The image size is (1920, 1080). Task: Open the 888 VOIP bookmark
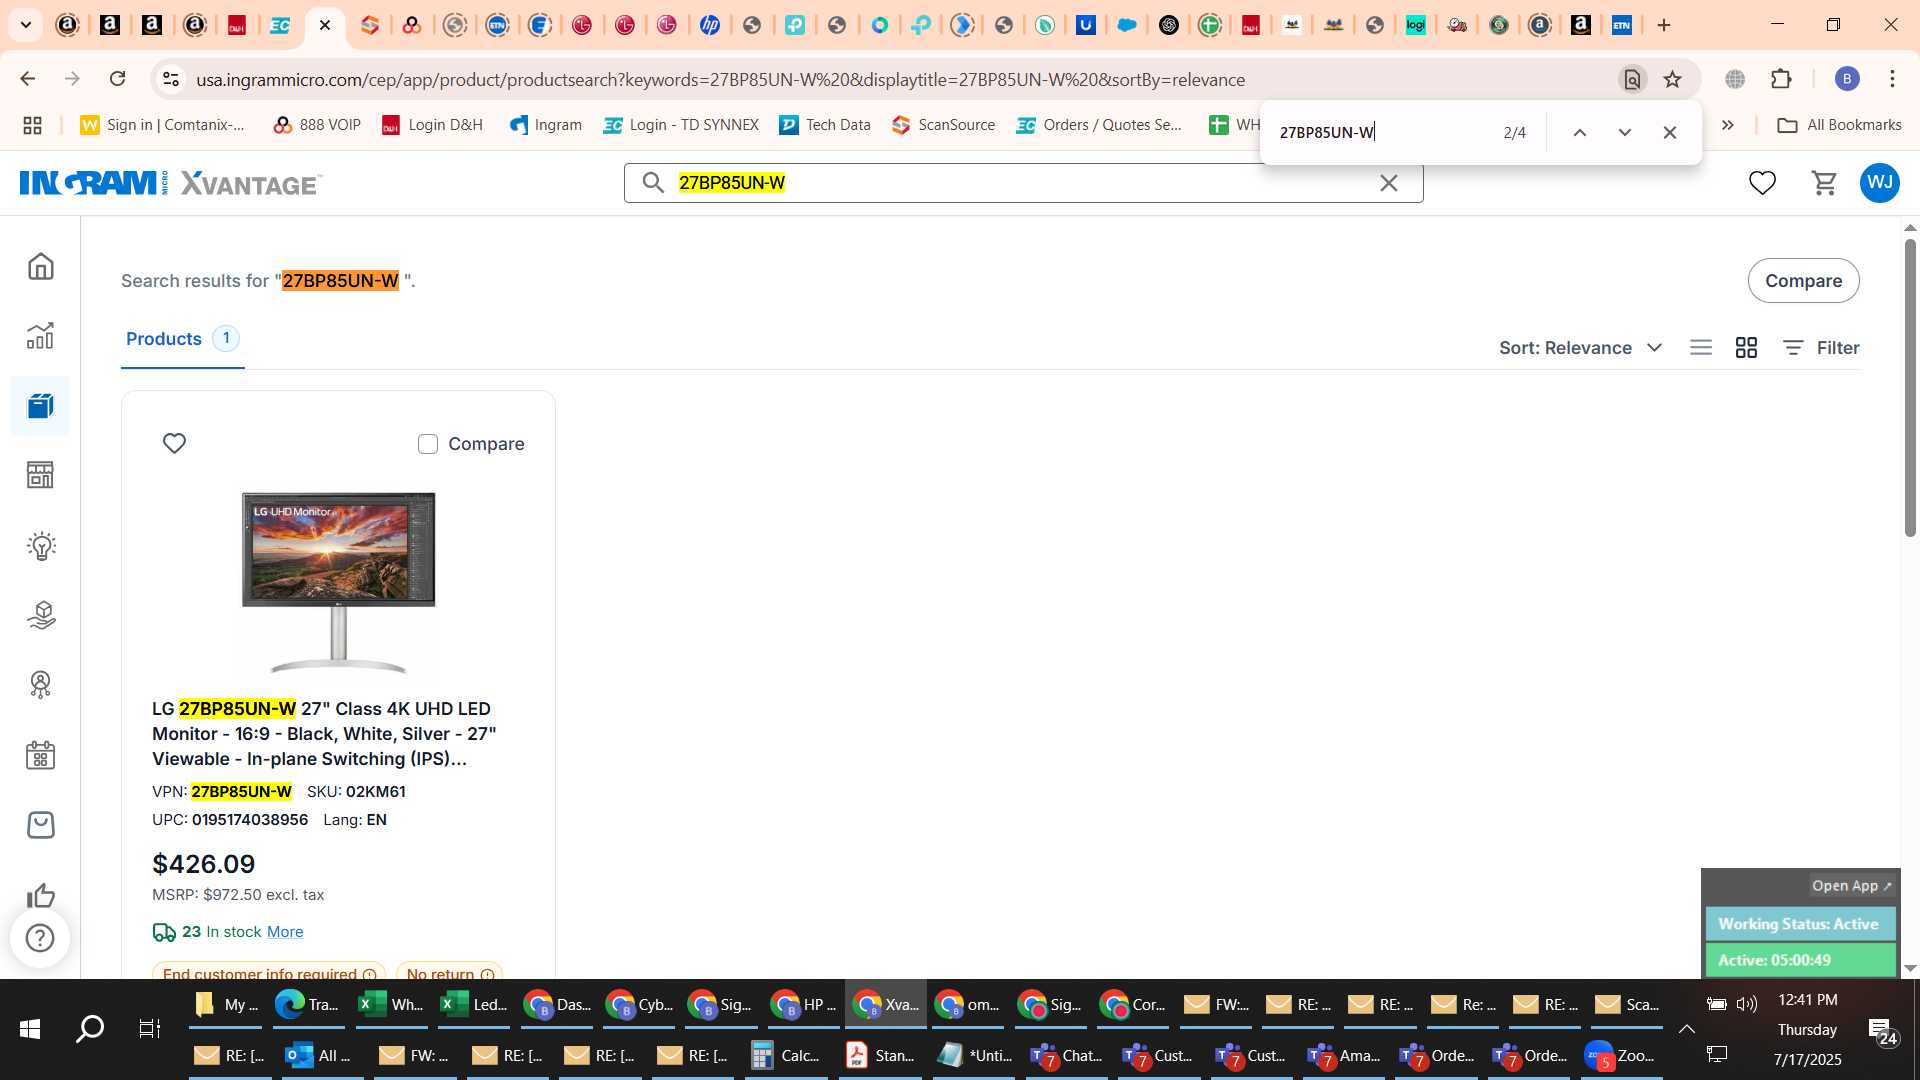(317, 125)
